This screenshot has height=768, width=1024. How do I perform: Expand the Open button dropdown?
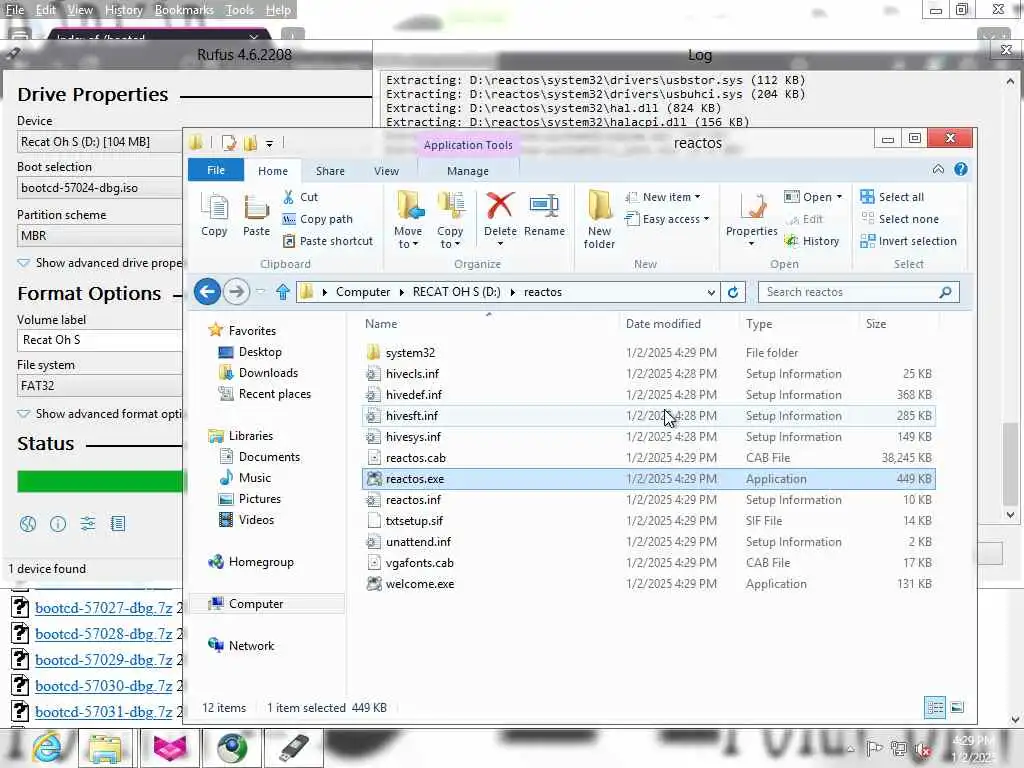tap(839, 197)
